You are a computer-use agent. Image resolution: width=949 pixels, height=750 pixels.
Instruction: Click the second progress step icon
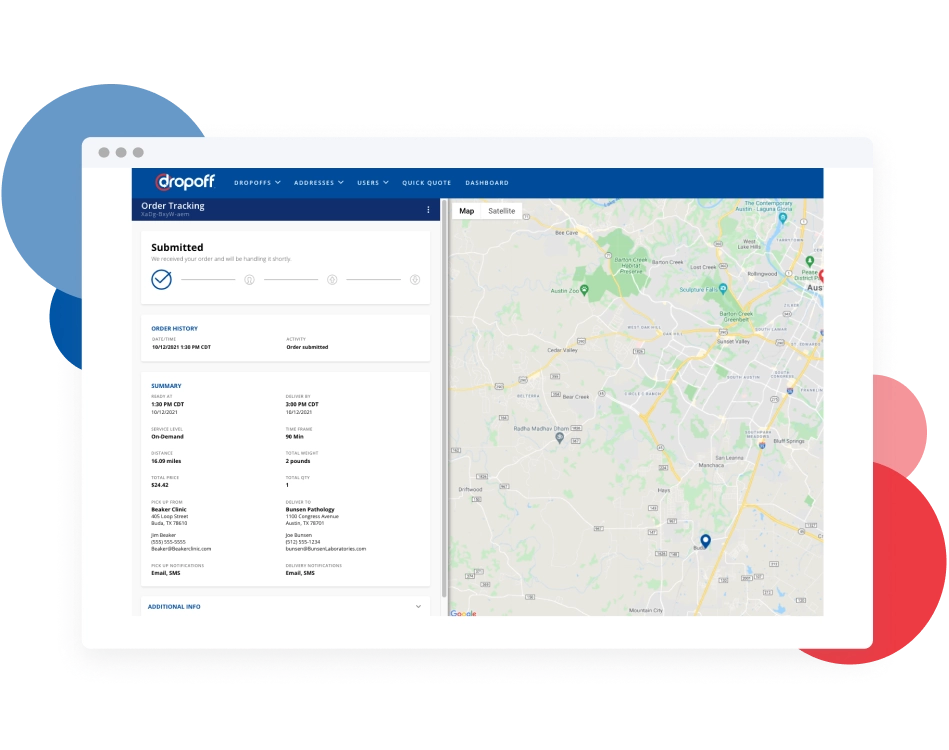coord(249,280)
